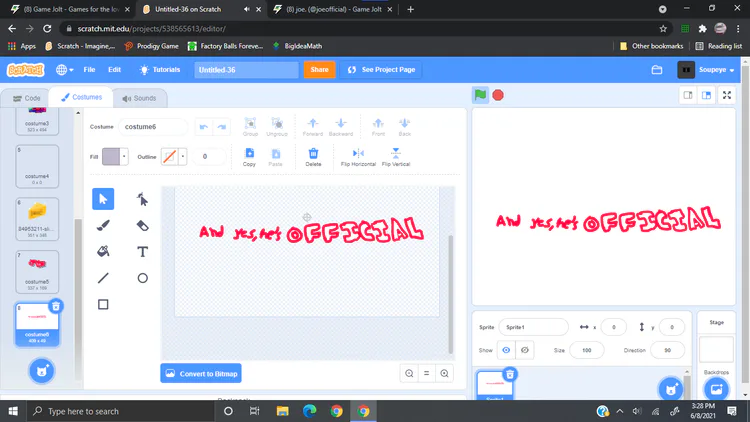Select the Reshape tool
750x422 pixels.
coord(142,199)
